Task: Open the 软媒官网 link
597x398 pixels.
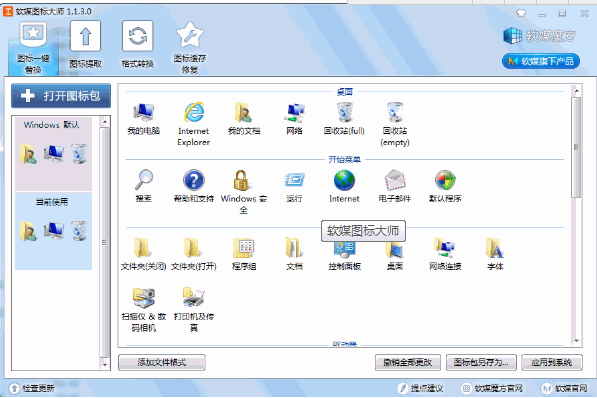Action: 565,388
